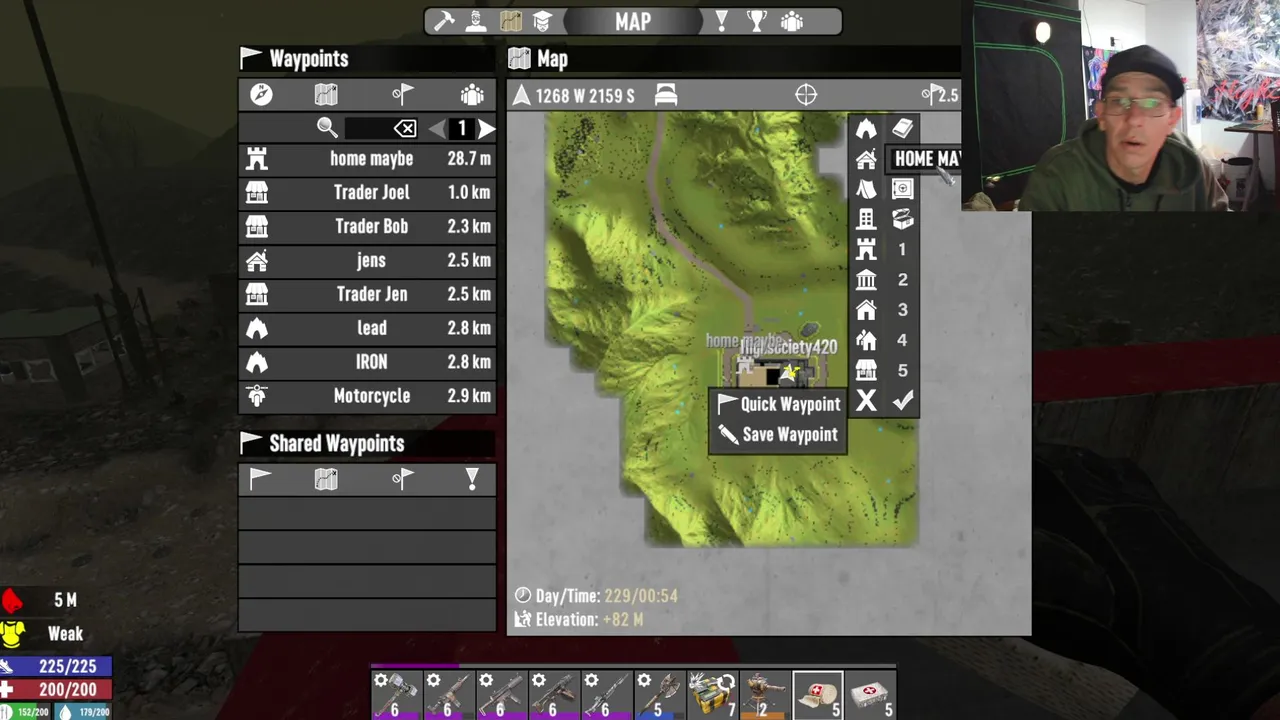Open the Skills graduation cap tab
The width and height of the screenshot is (1280, 720).
click(x=542, y=21)
